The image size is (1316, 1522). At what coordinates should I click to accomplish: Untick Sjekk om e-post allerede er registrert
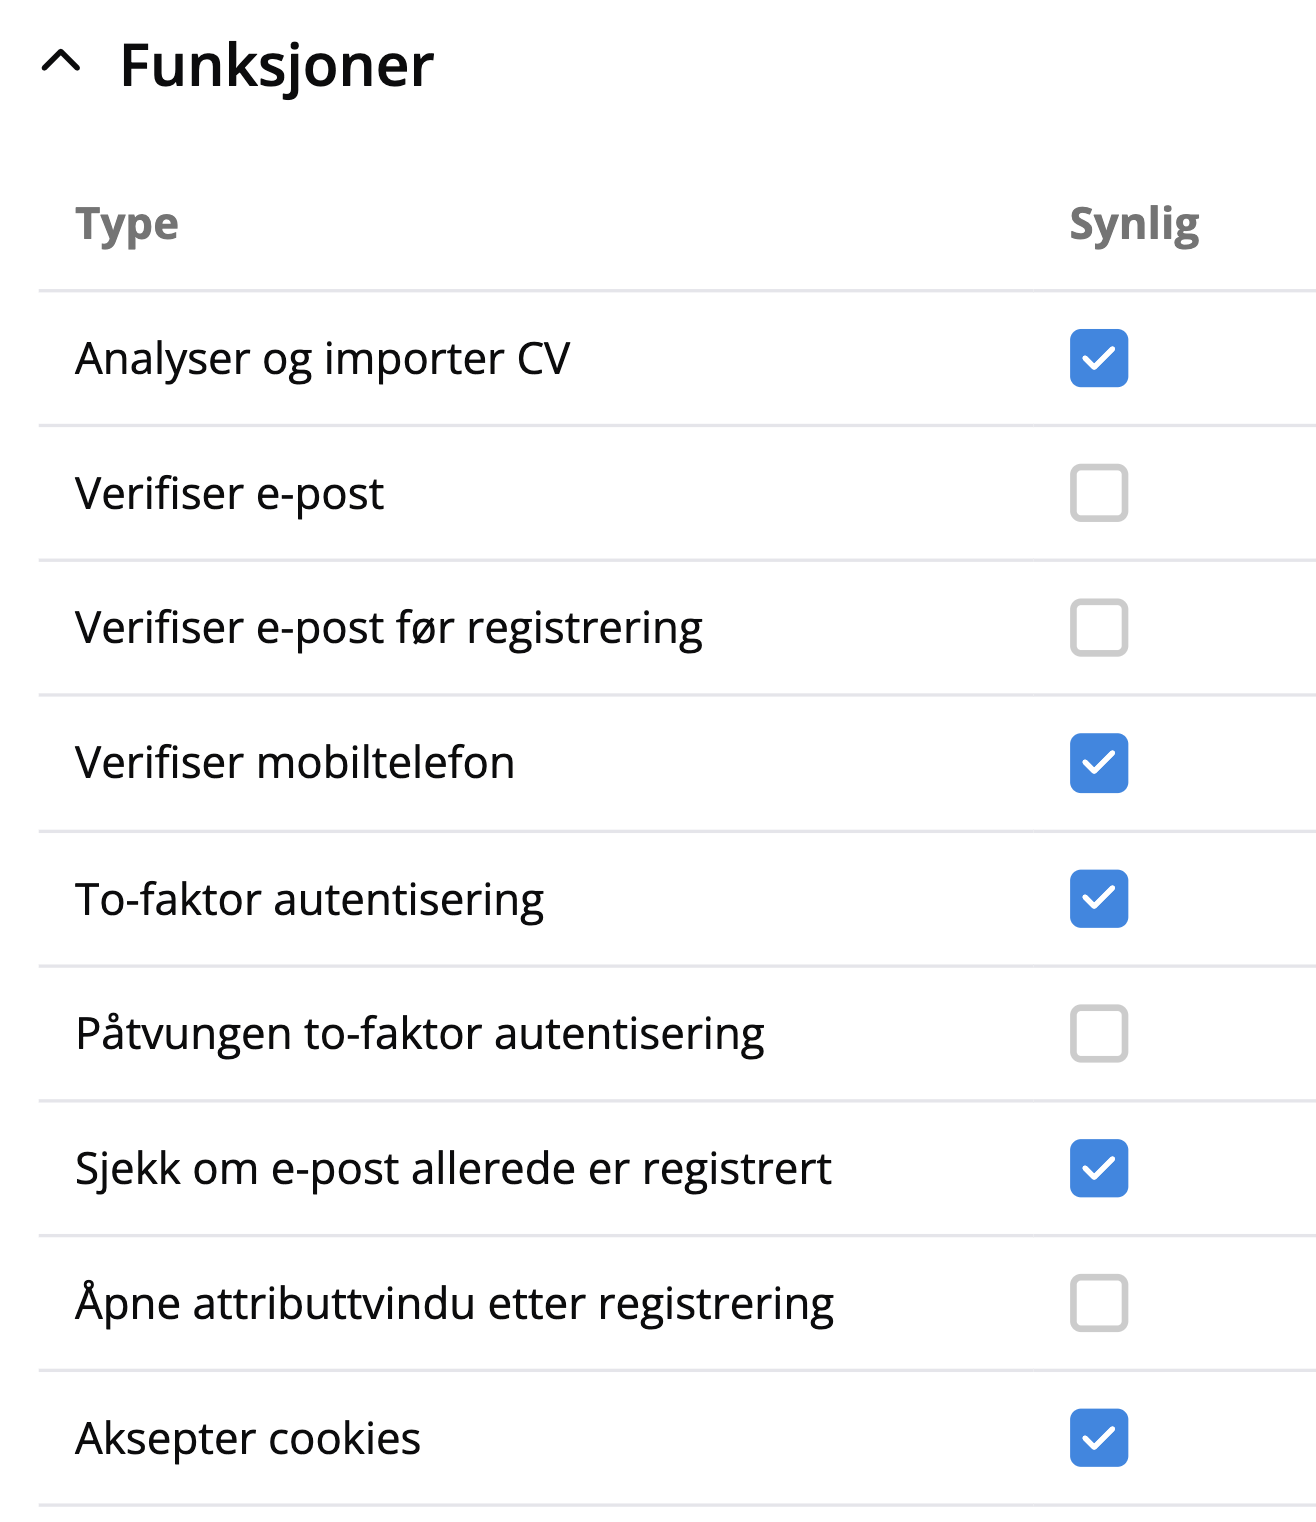coord(1098,1168)
